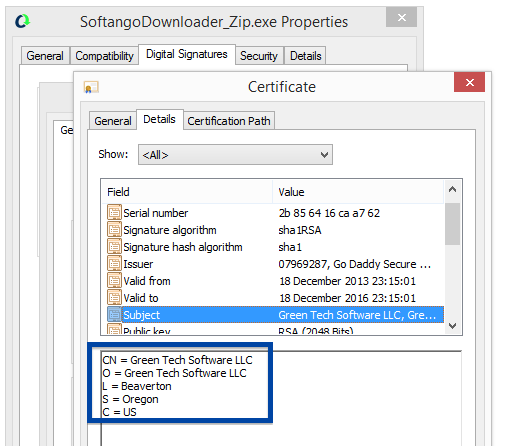Open the Details tab in Properties window
Screen dimensions: 506x446
(306, 56)
